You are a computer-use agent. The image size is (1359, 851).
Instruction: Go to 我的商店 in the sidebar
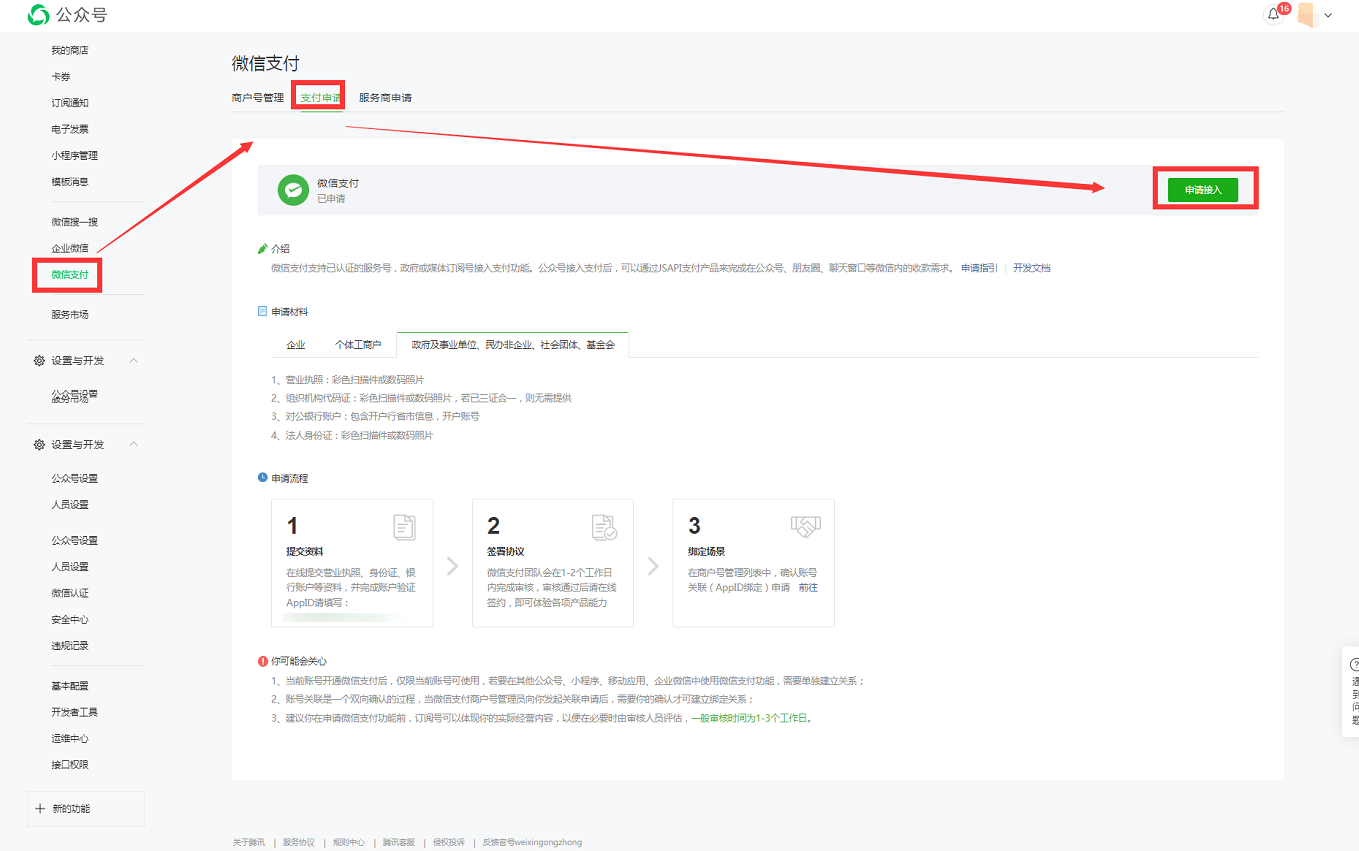[70, 50]
